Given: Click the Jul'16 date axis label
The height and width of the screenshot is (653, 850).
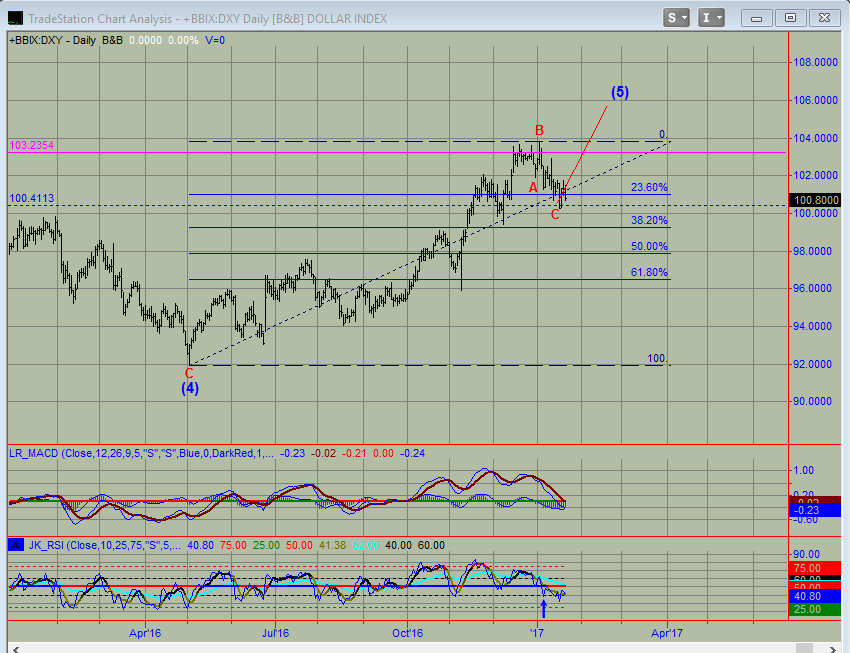Looking at the screenshot, I should click(x=275, y=633).
